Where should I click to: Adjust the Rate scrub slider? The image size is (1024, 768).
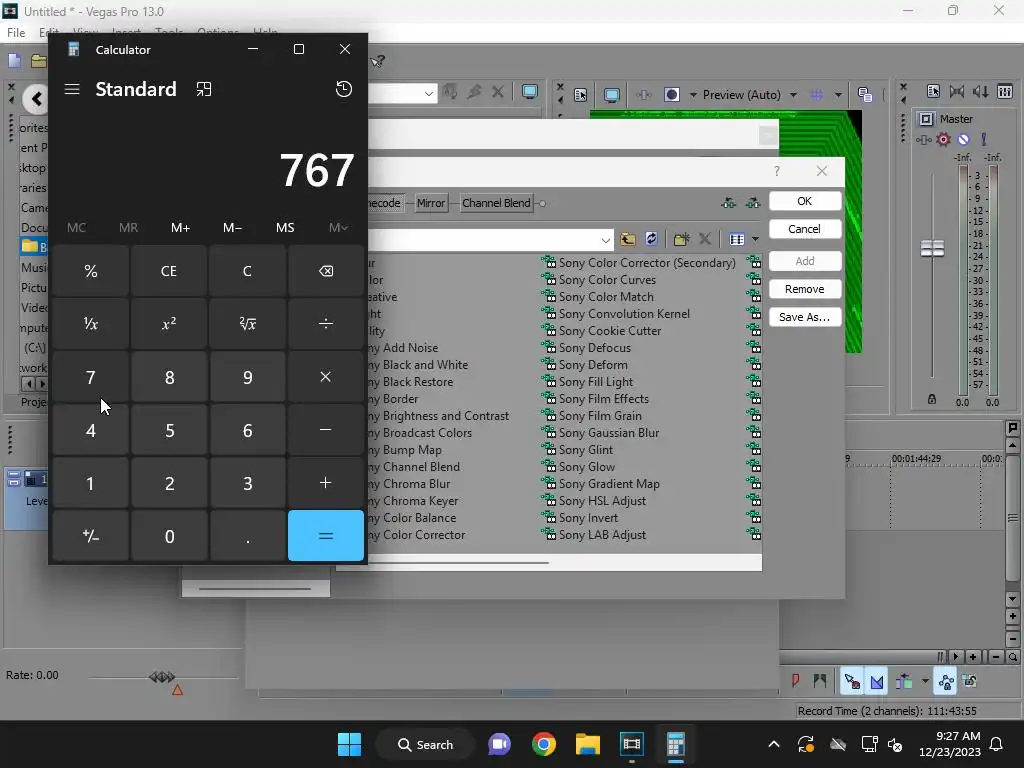(x=162, y=677)
